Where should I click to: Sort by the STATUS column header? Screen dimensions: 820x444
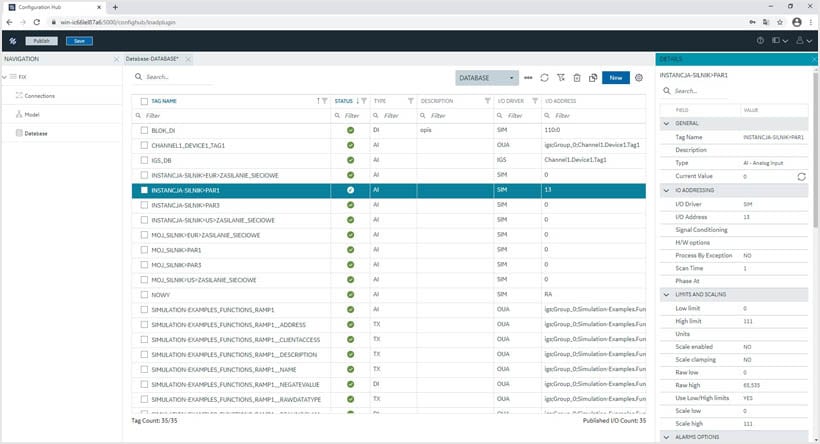(x=344, y=101)
